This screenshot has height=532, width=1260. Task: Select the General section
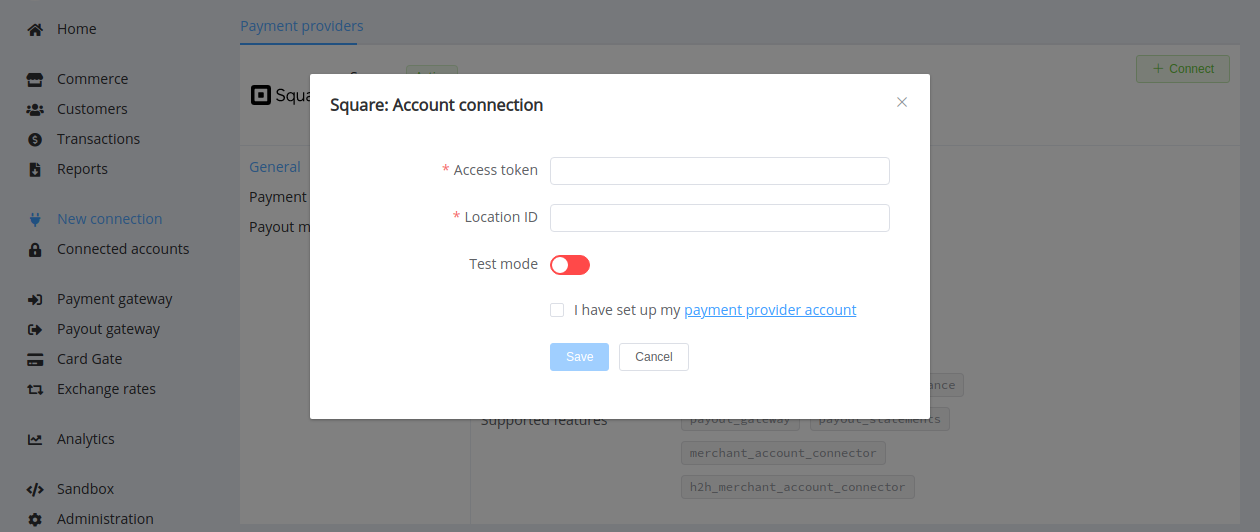click(275, 167)
